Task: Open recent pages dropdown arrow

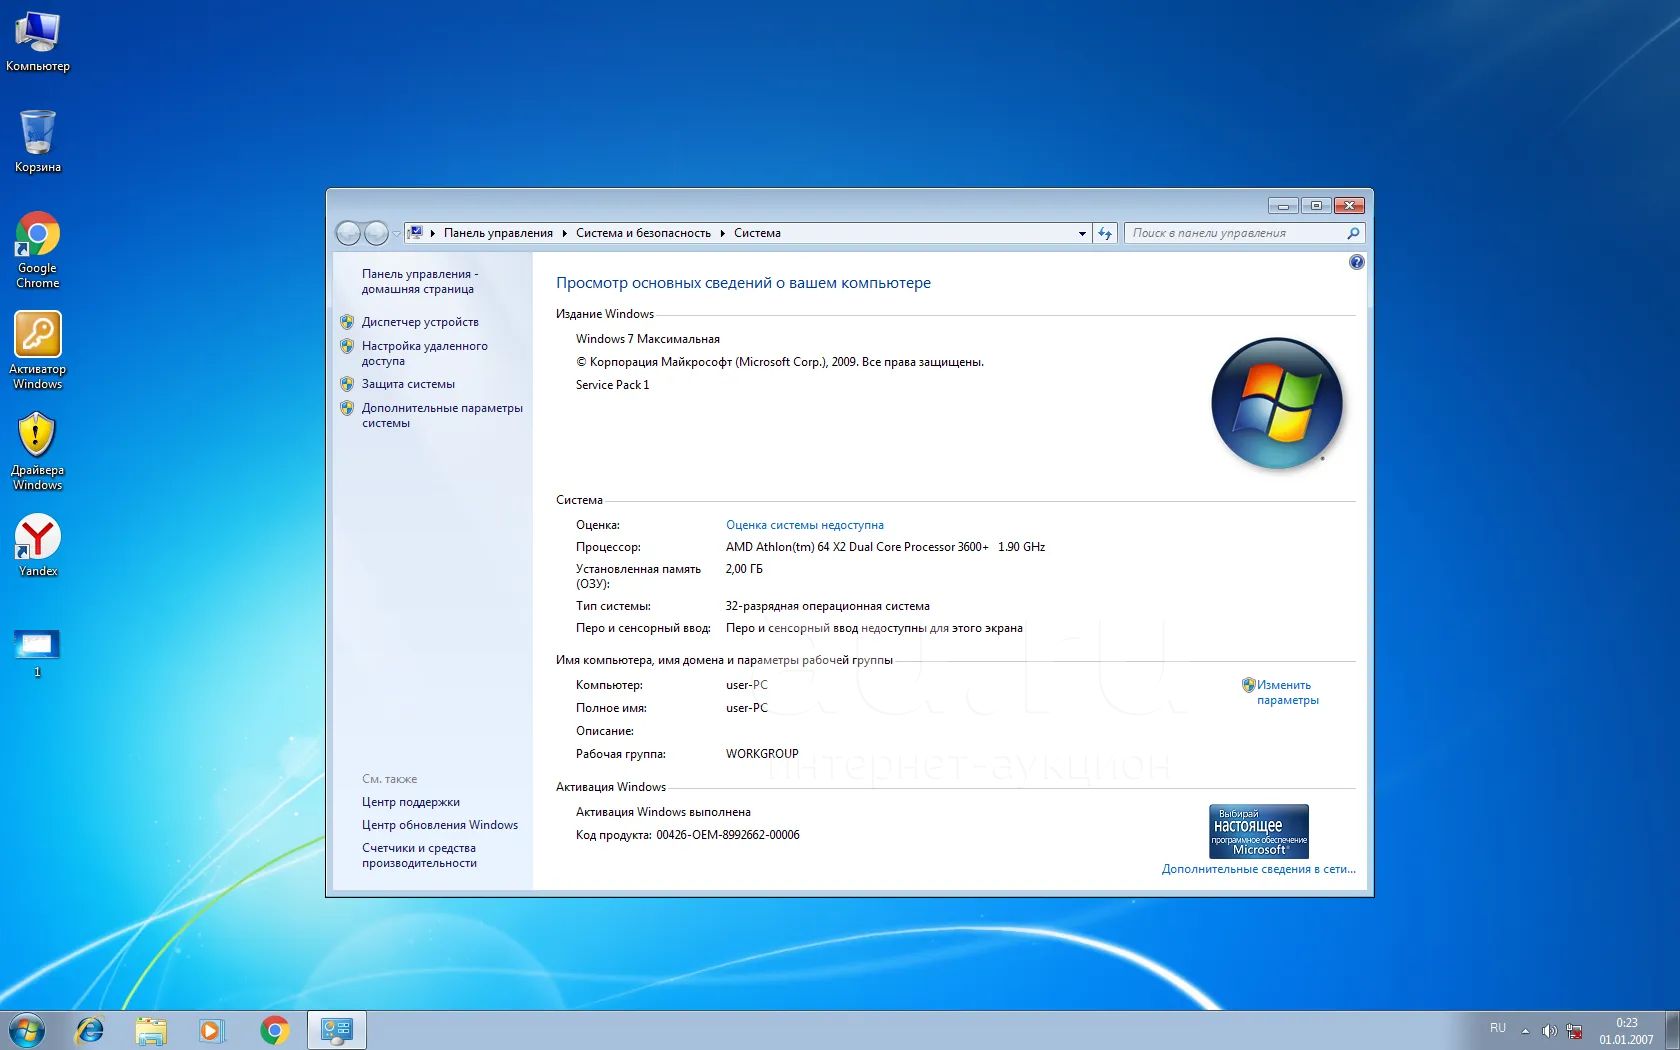Action: pos(396,233)
